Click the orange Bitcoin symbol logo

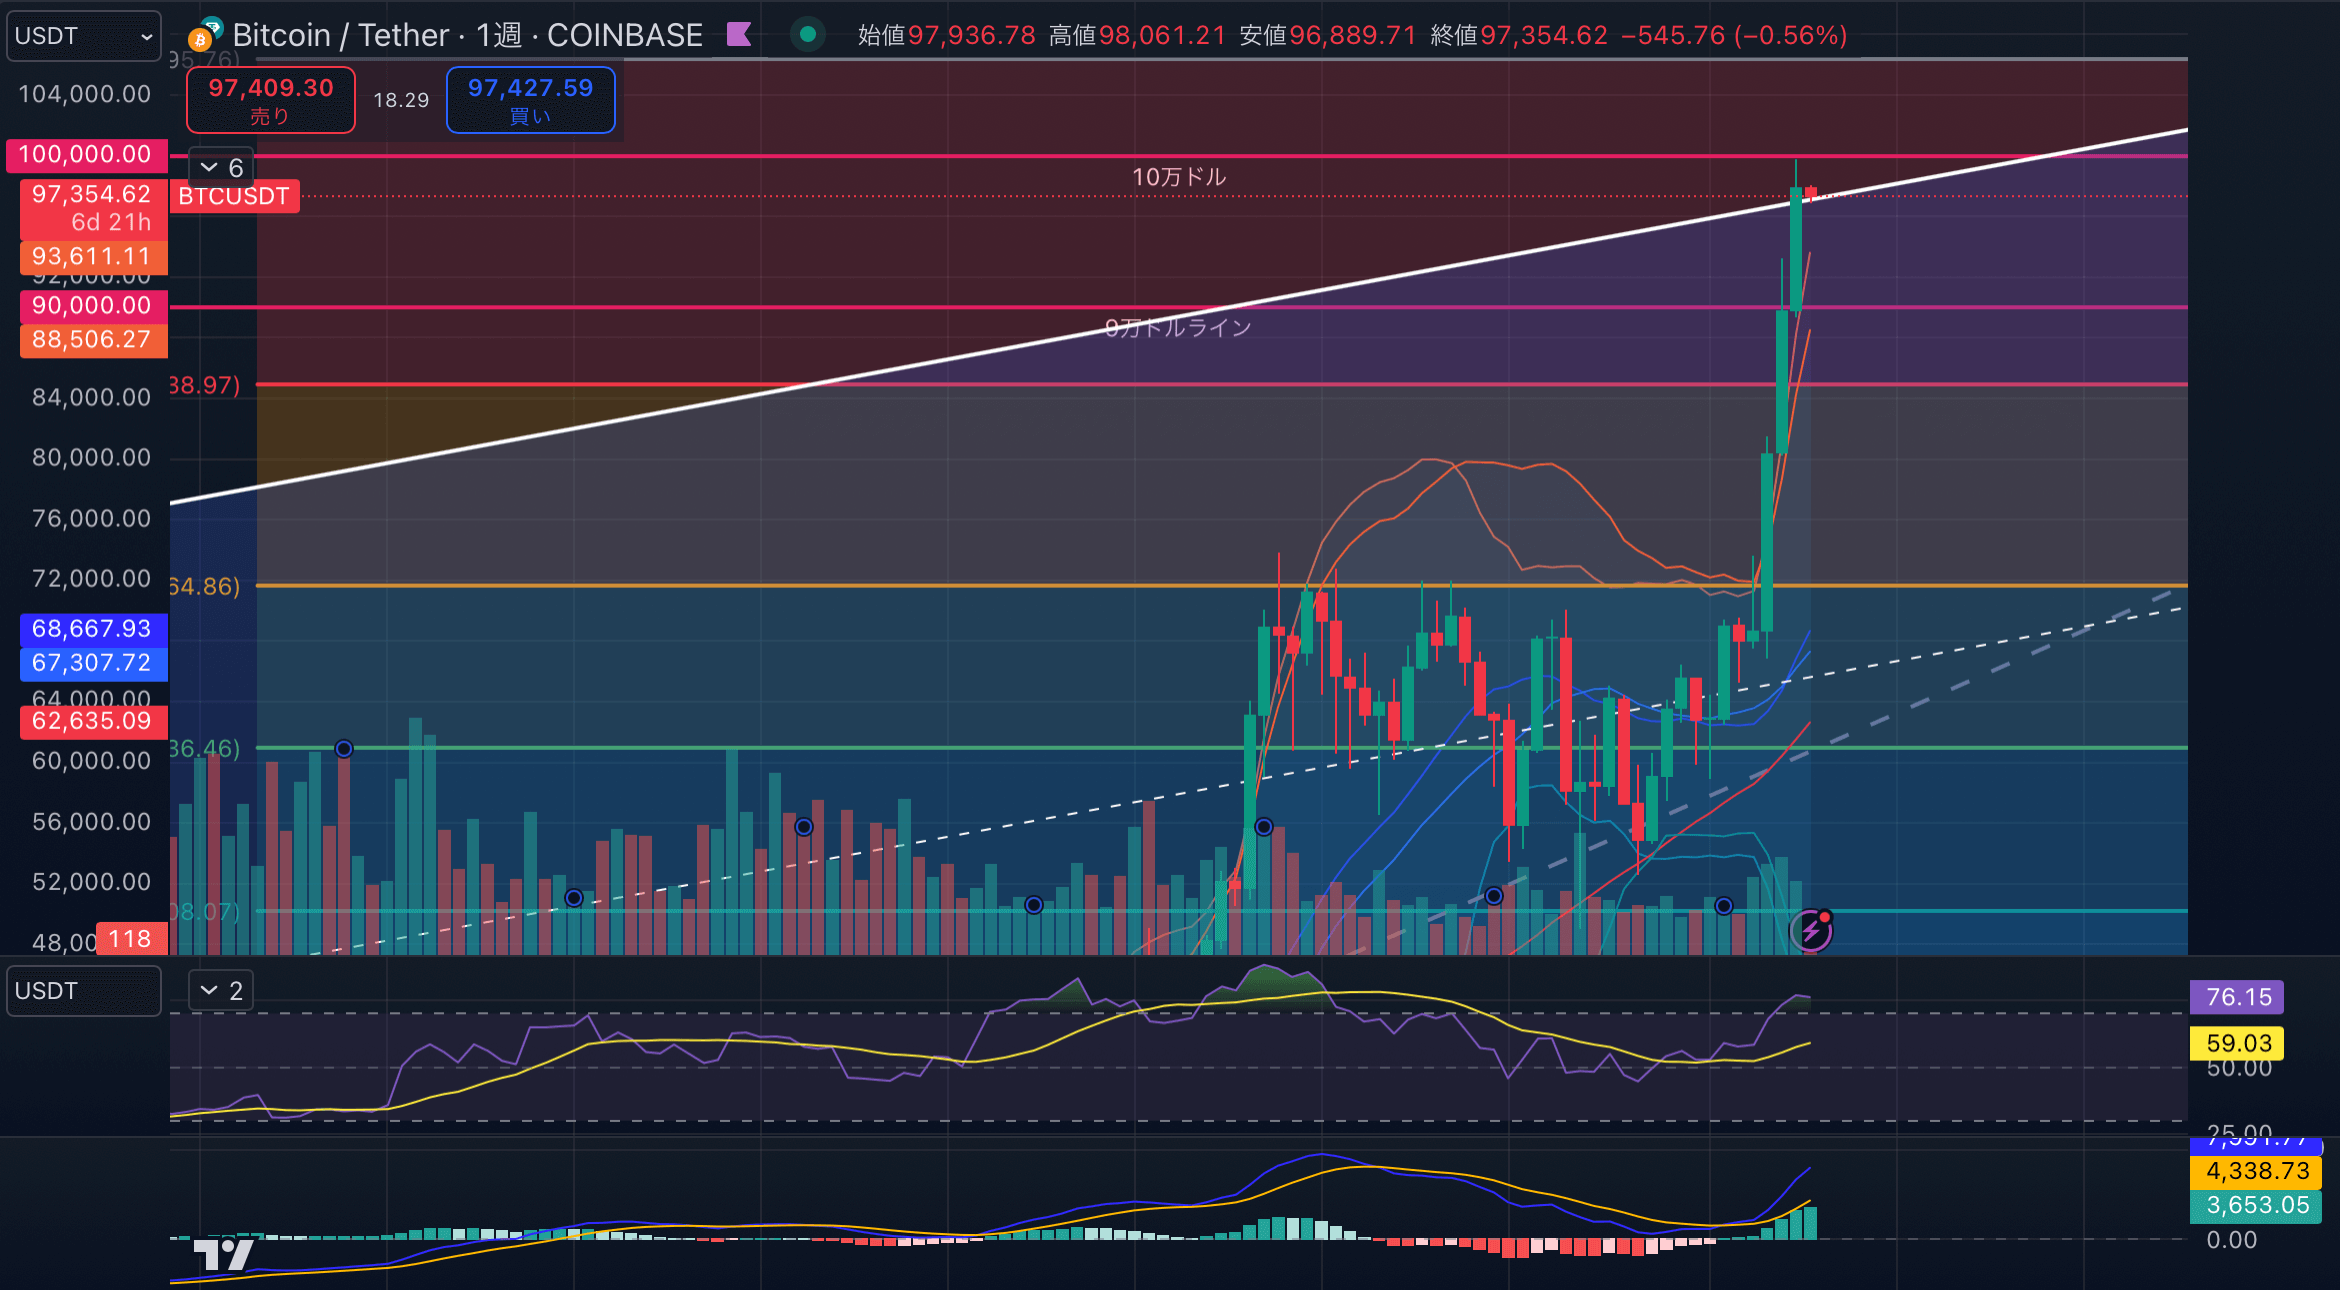[x=200, y=40]
